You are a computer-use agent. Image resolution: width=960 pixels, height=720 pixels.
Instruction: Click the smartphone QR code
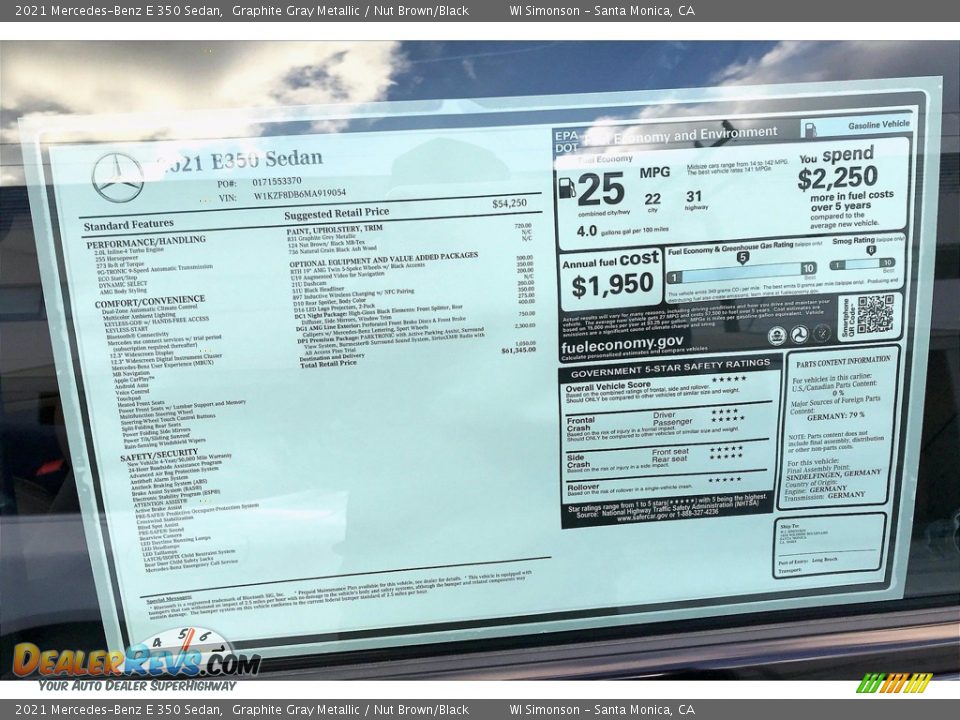[875, 314]
